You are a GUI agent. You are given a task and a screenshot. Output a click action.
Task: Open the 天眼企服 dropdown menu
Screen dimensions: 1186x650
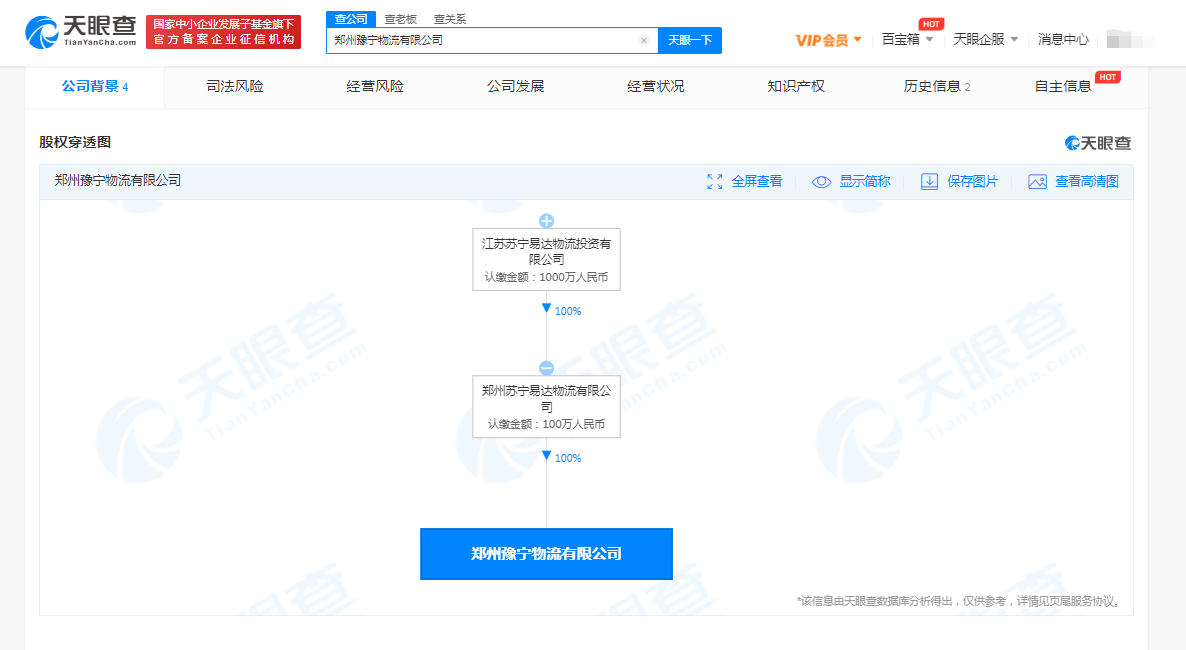pyautogui.click(x=986, y=39)
